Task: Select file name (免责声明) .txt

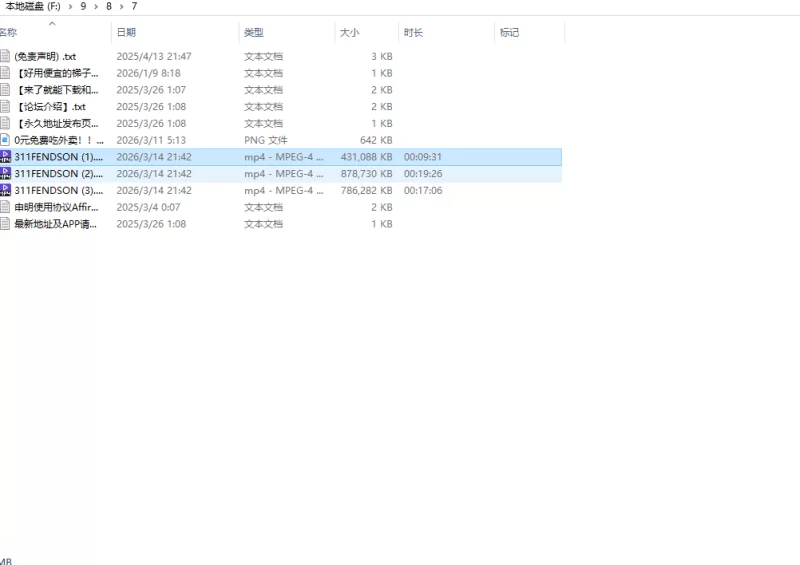Action: coord(45,56)
